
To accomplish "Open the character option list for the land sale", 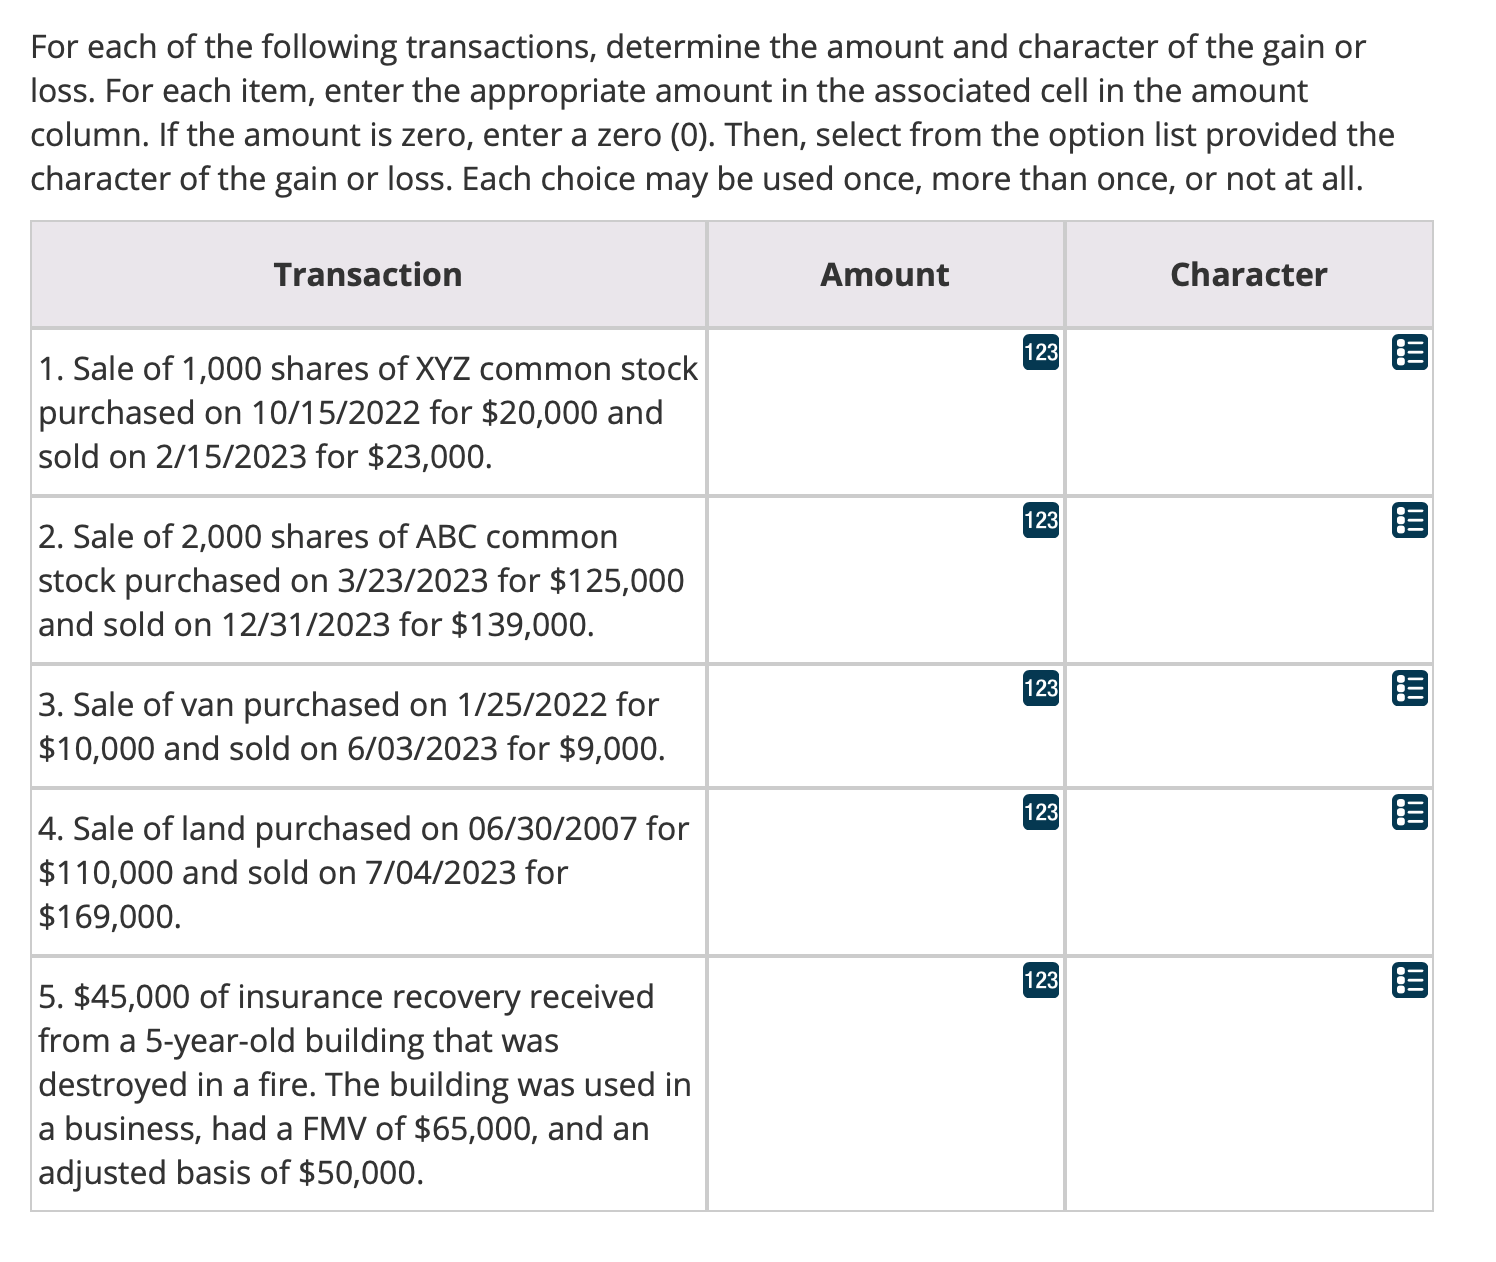I will (1409, 812).
